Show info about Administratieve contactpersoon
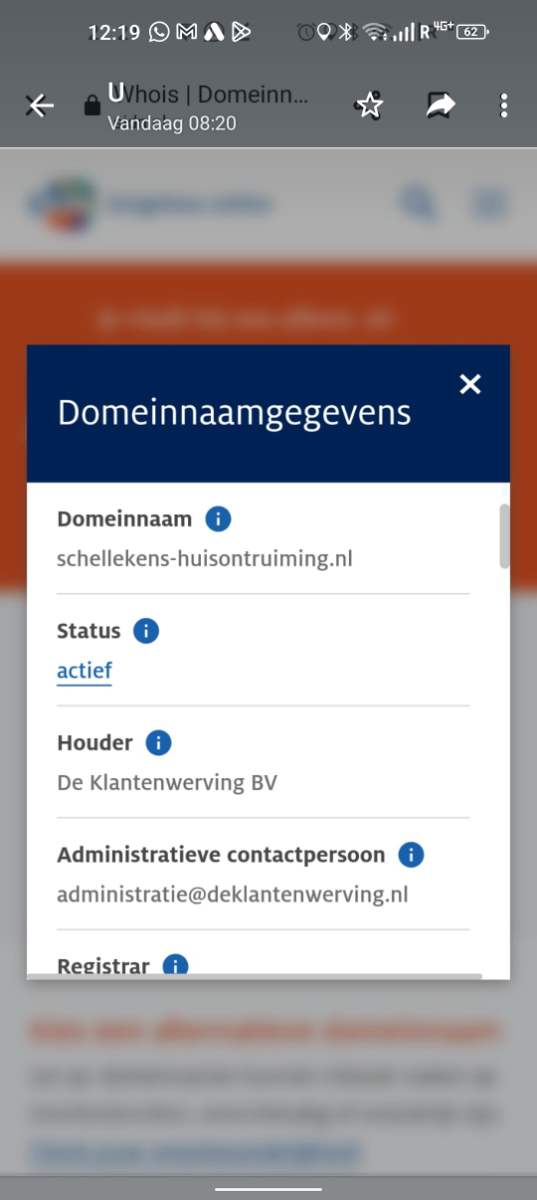Image resolution: width=537 pixels, height=1200 pixels. pos(411,855)
